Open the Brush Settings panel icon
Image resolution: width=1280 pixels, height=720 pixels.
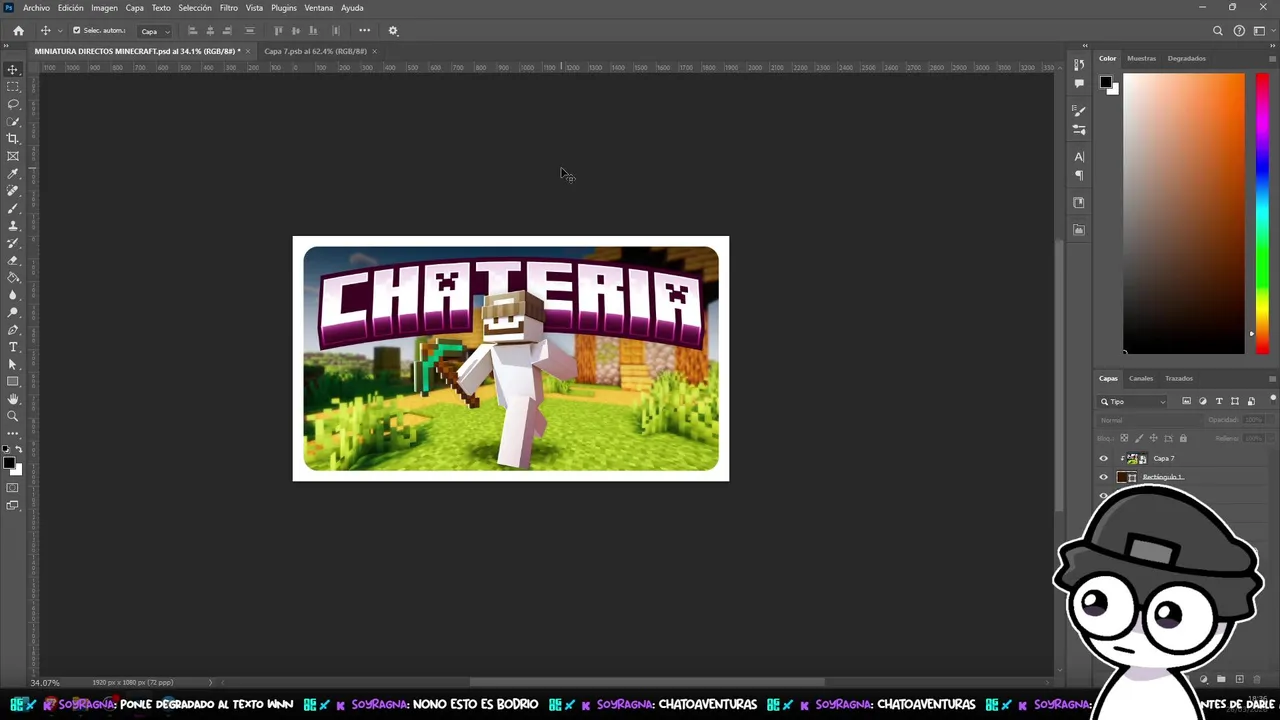(x=1079, y=111)
